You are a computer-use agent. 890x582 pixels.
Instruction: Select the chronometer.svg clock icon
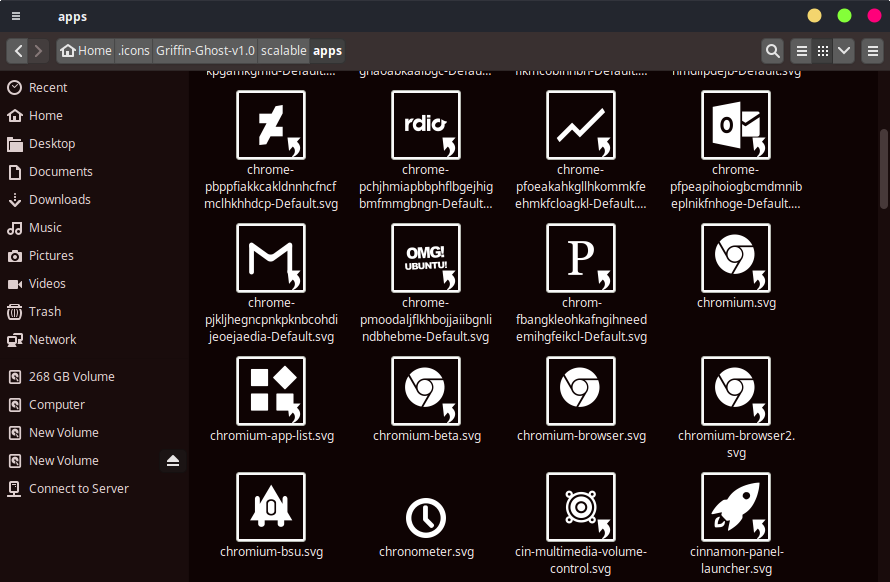click(x=426, y=517)
